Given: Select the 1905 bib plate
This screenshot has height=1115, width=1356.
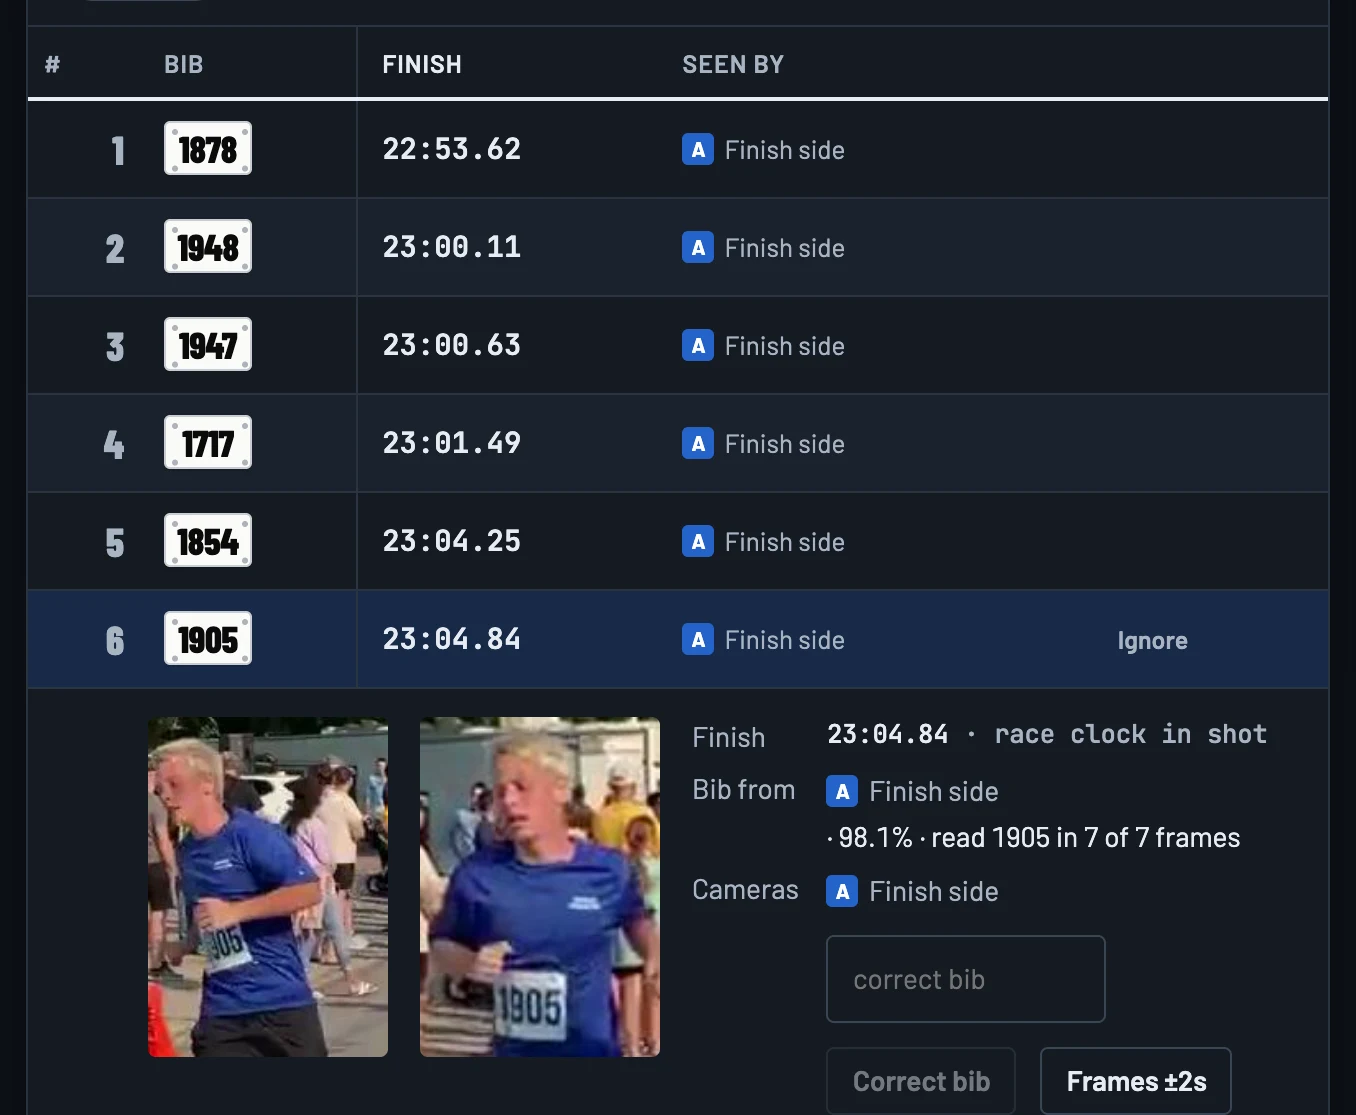Looking at the screenshot, I should [208, 638].
